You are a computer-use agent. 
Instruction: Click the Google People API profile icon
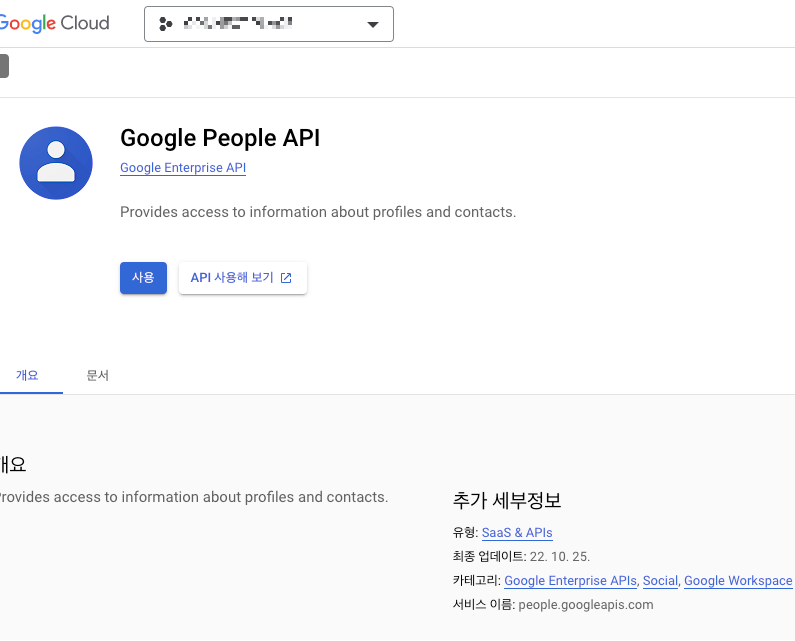56,163
